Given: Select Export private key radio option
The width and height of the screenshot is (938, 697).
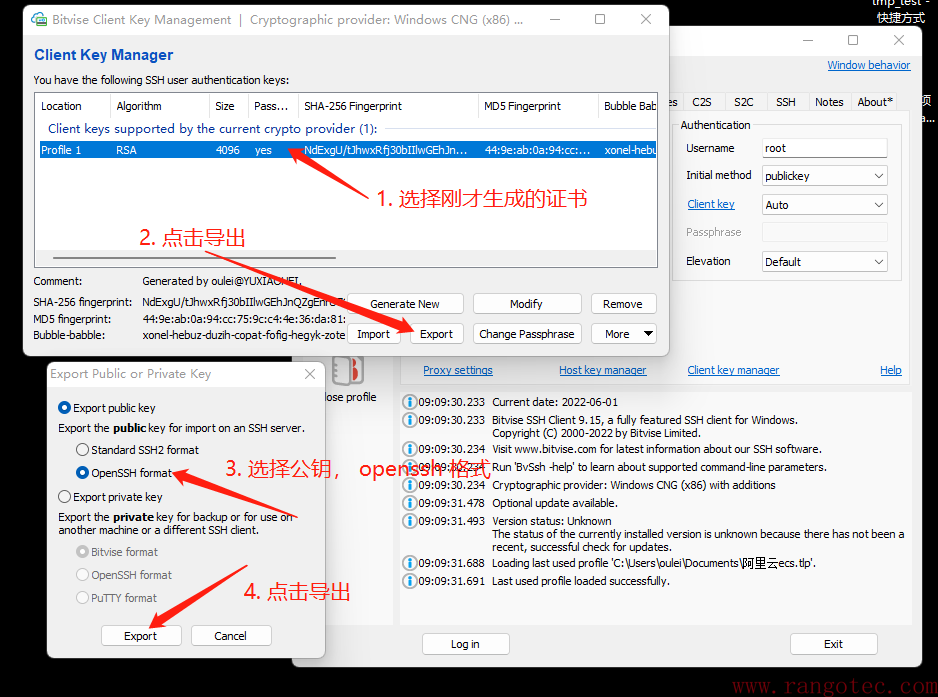Looking at the screenshot, I should tap(64, 497).
